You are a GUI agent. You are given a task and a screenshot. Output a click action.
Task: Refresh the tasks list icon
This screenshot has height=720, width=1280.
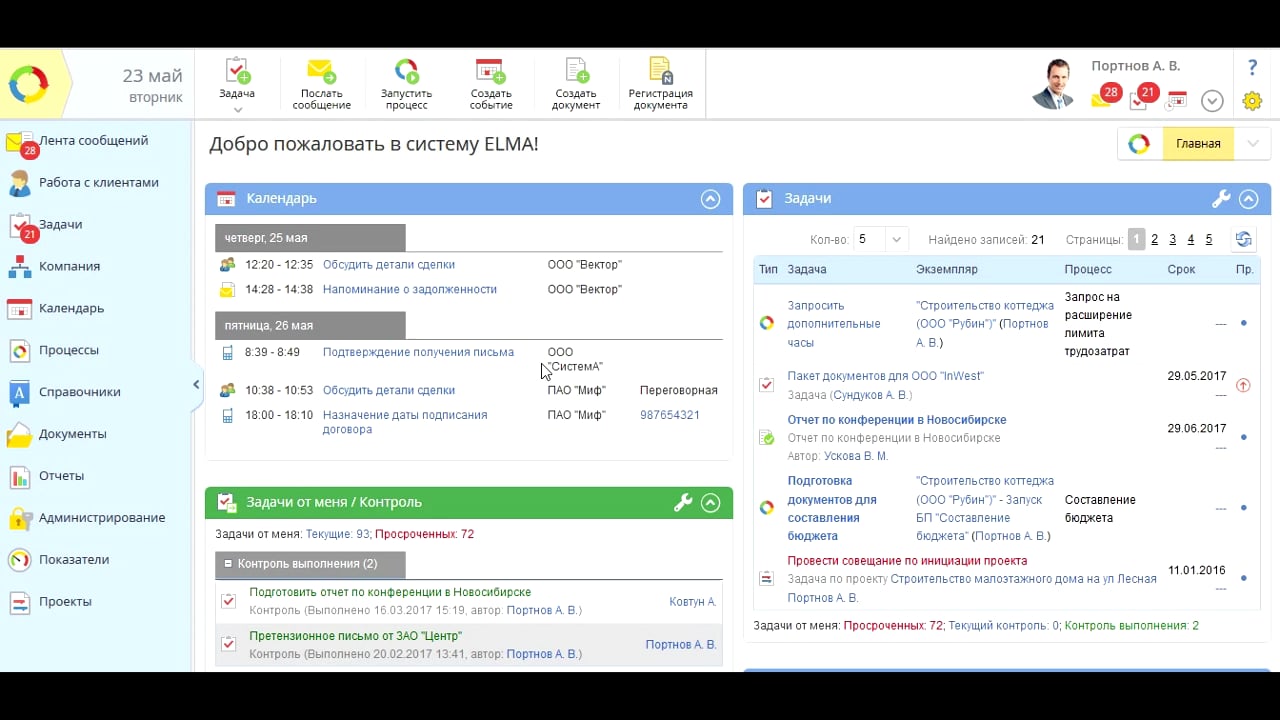click(1243, 240)
